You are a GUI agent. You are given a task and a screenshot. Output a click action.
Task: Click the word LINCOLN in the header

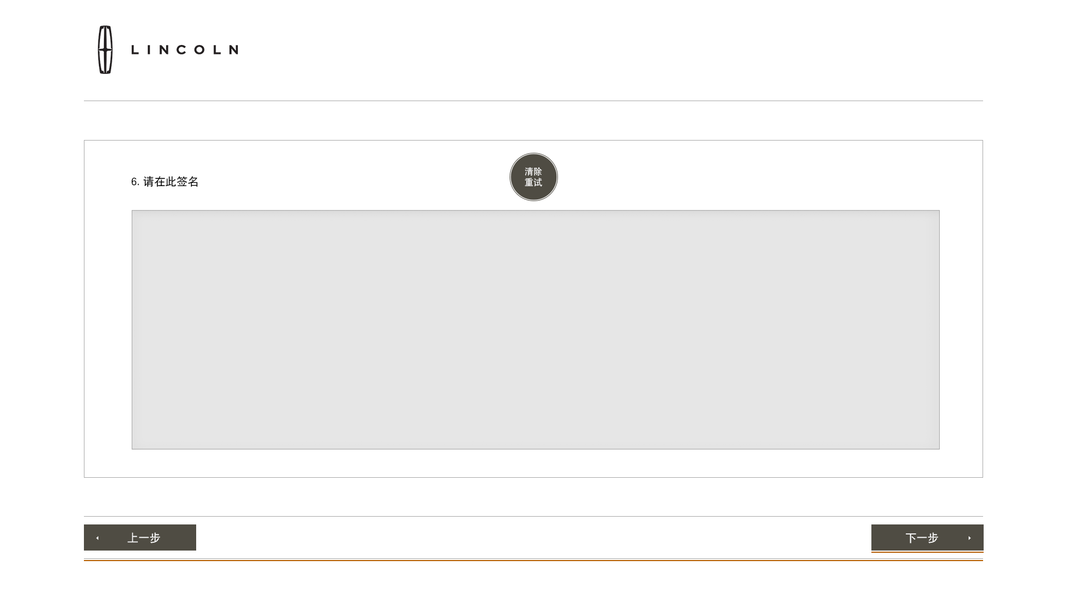pyautogui.click(x=185, y=49)
